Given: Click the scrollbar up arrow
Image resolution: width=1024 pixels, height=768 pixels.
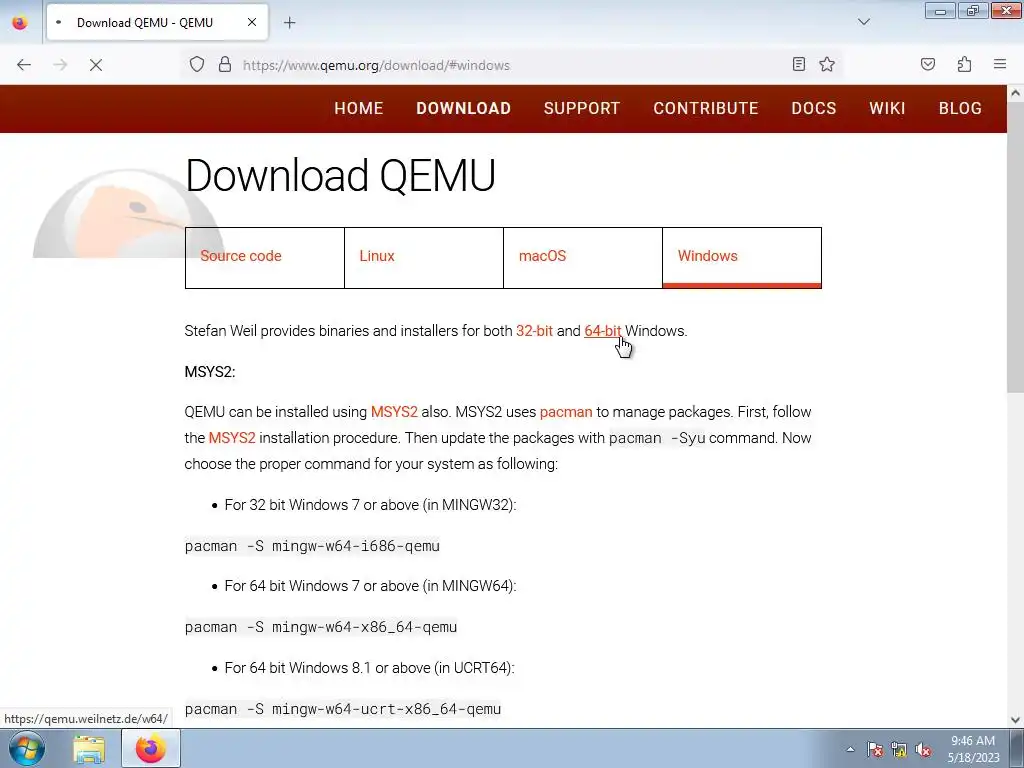Looking at the screenshot, I should pos(1015,93).
